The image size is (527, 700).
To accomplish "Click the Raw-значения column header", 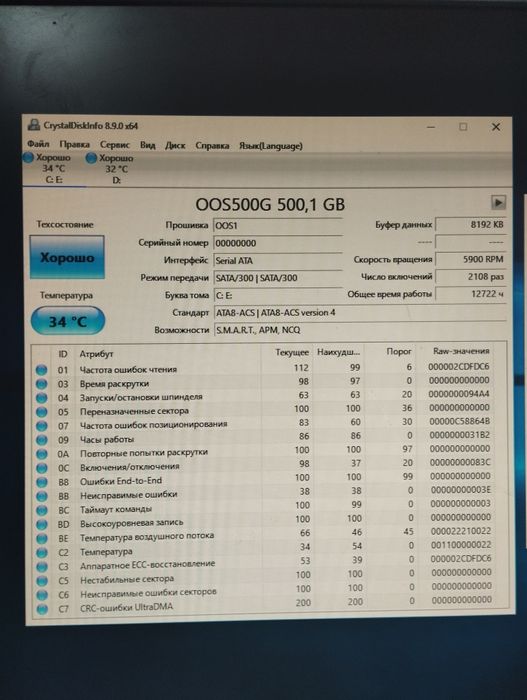I will pyautogui.click(x=461, y=351).
